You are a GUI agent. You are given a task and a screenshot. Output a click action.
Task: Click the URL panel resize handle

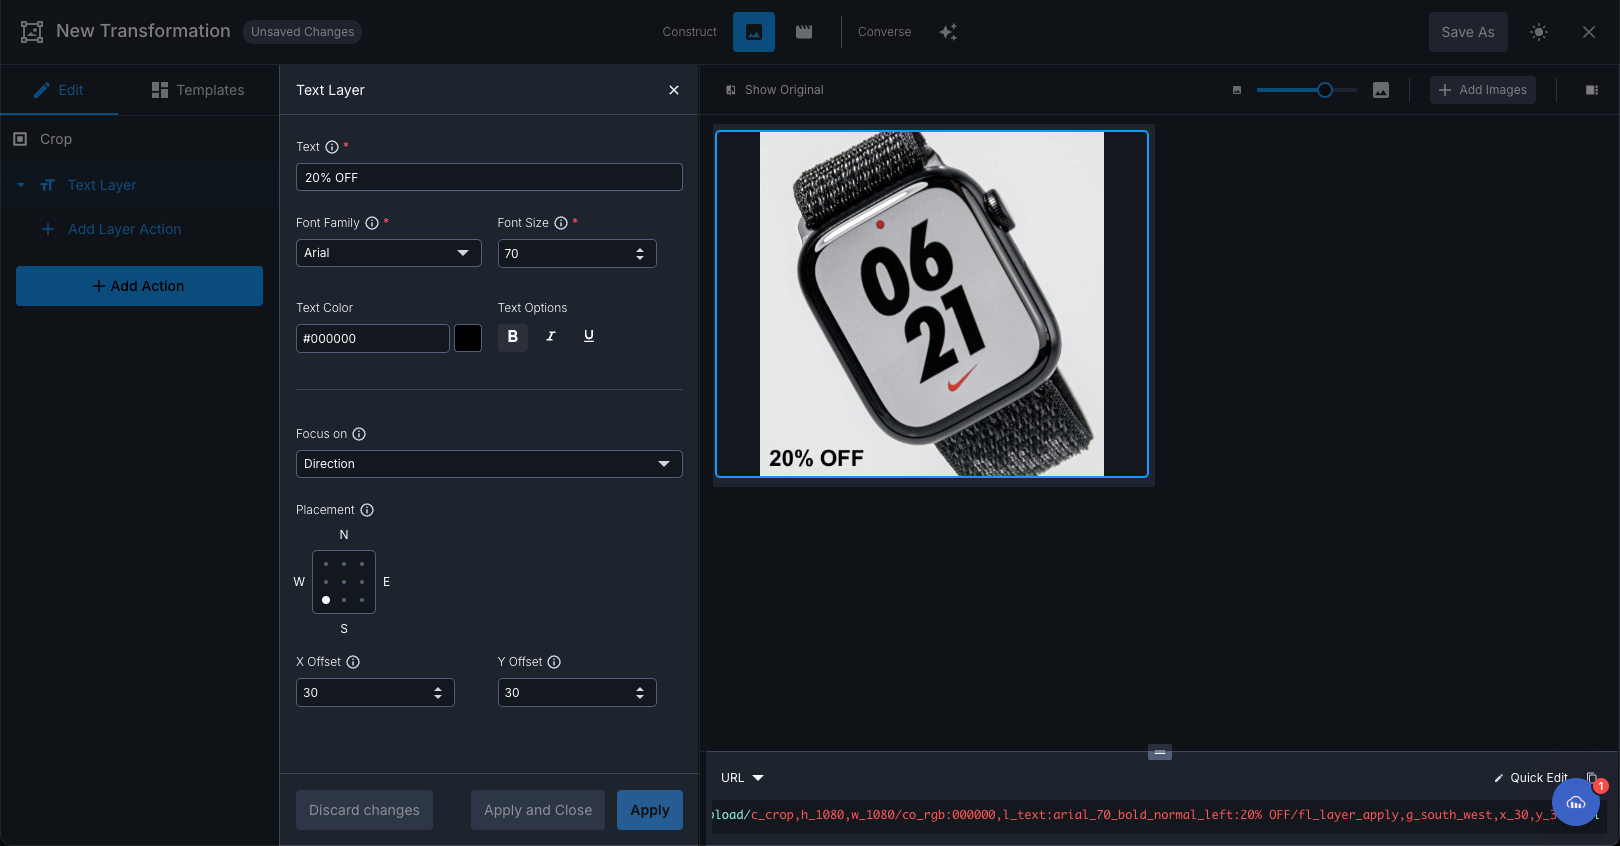click(x=1160, y=752)
